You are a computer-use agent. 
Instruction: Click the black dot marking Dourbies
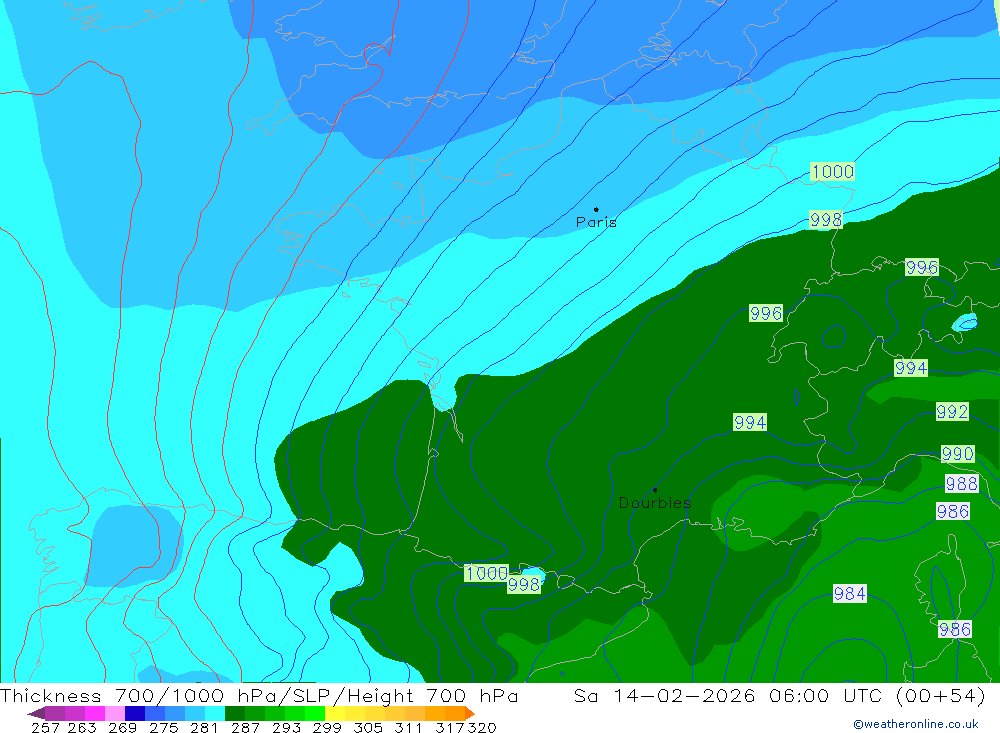coord(655,490)
